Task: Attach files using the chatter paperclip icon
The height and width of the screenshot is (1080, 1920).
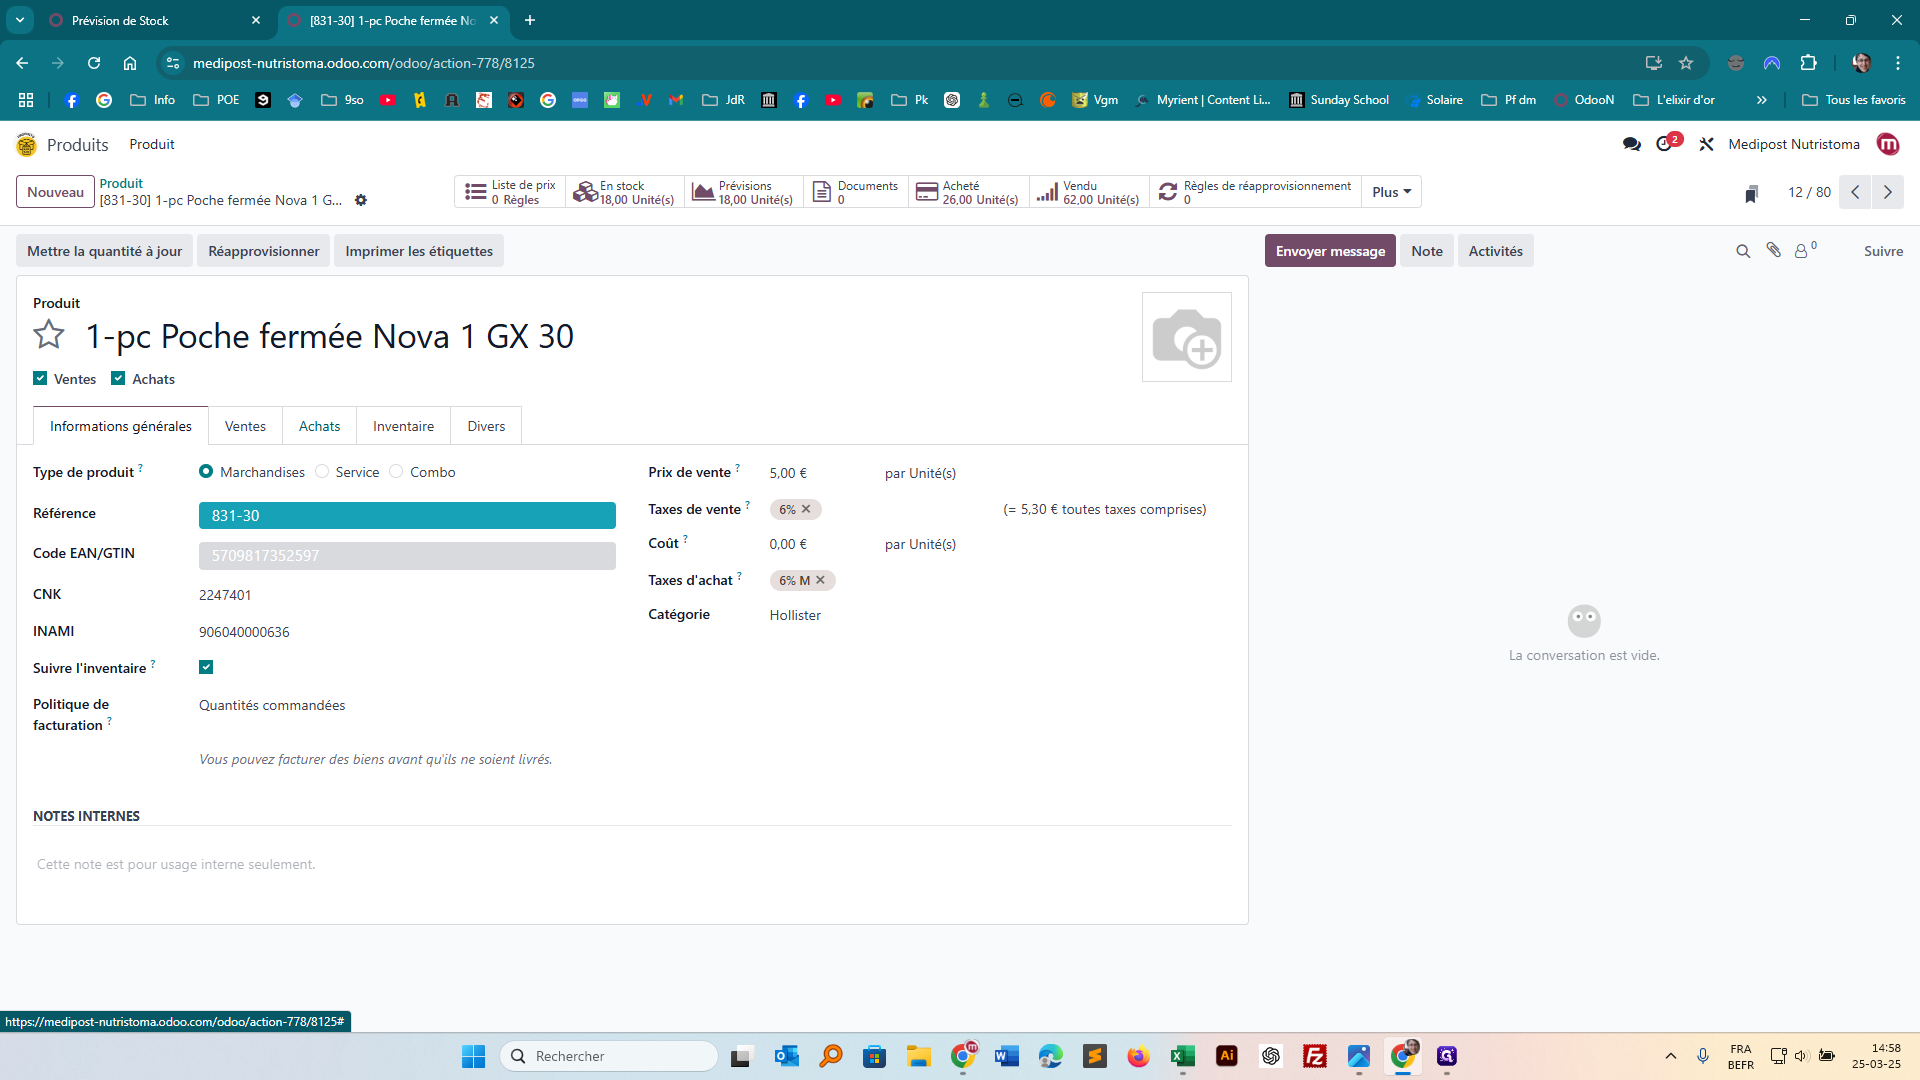Action: (x=1773, y=250)
